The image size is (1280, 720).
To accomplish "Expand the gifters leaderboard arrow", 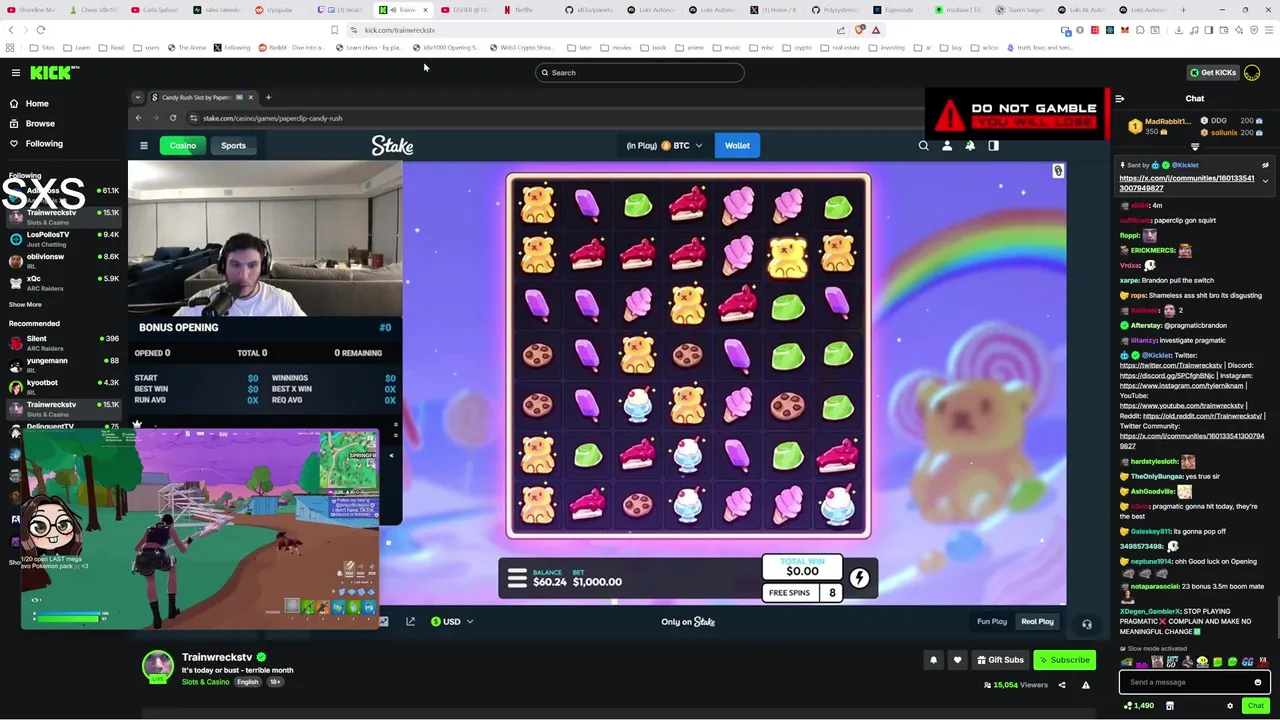I will point(1194,148).
